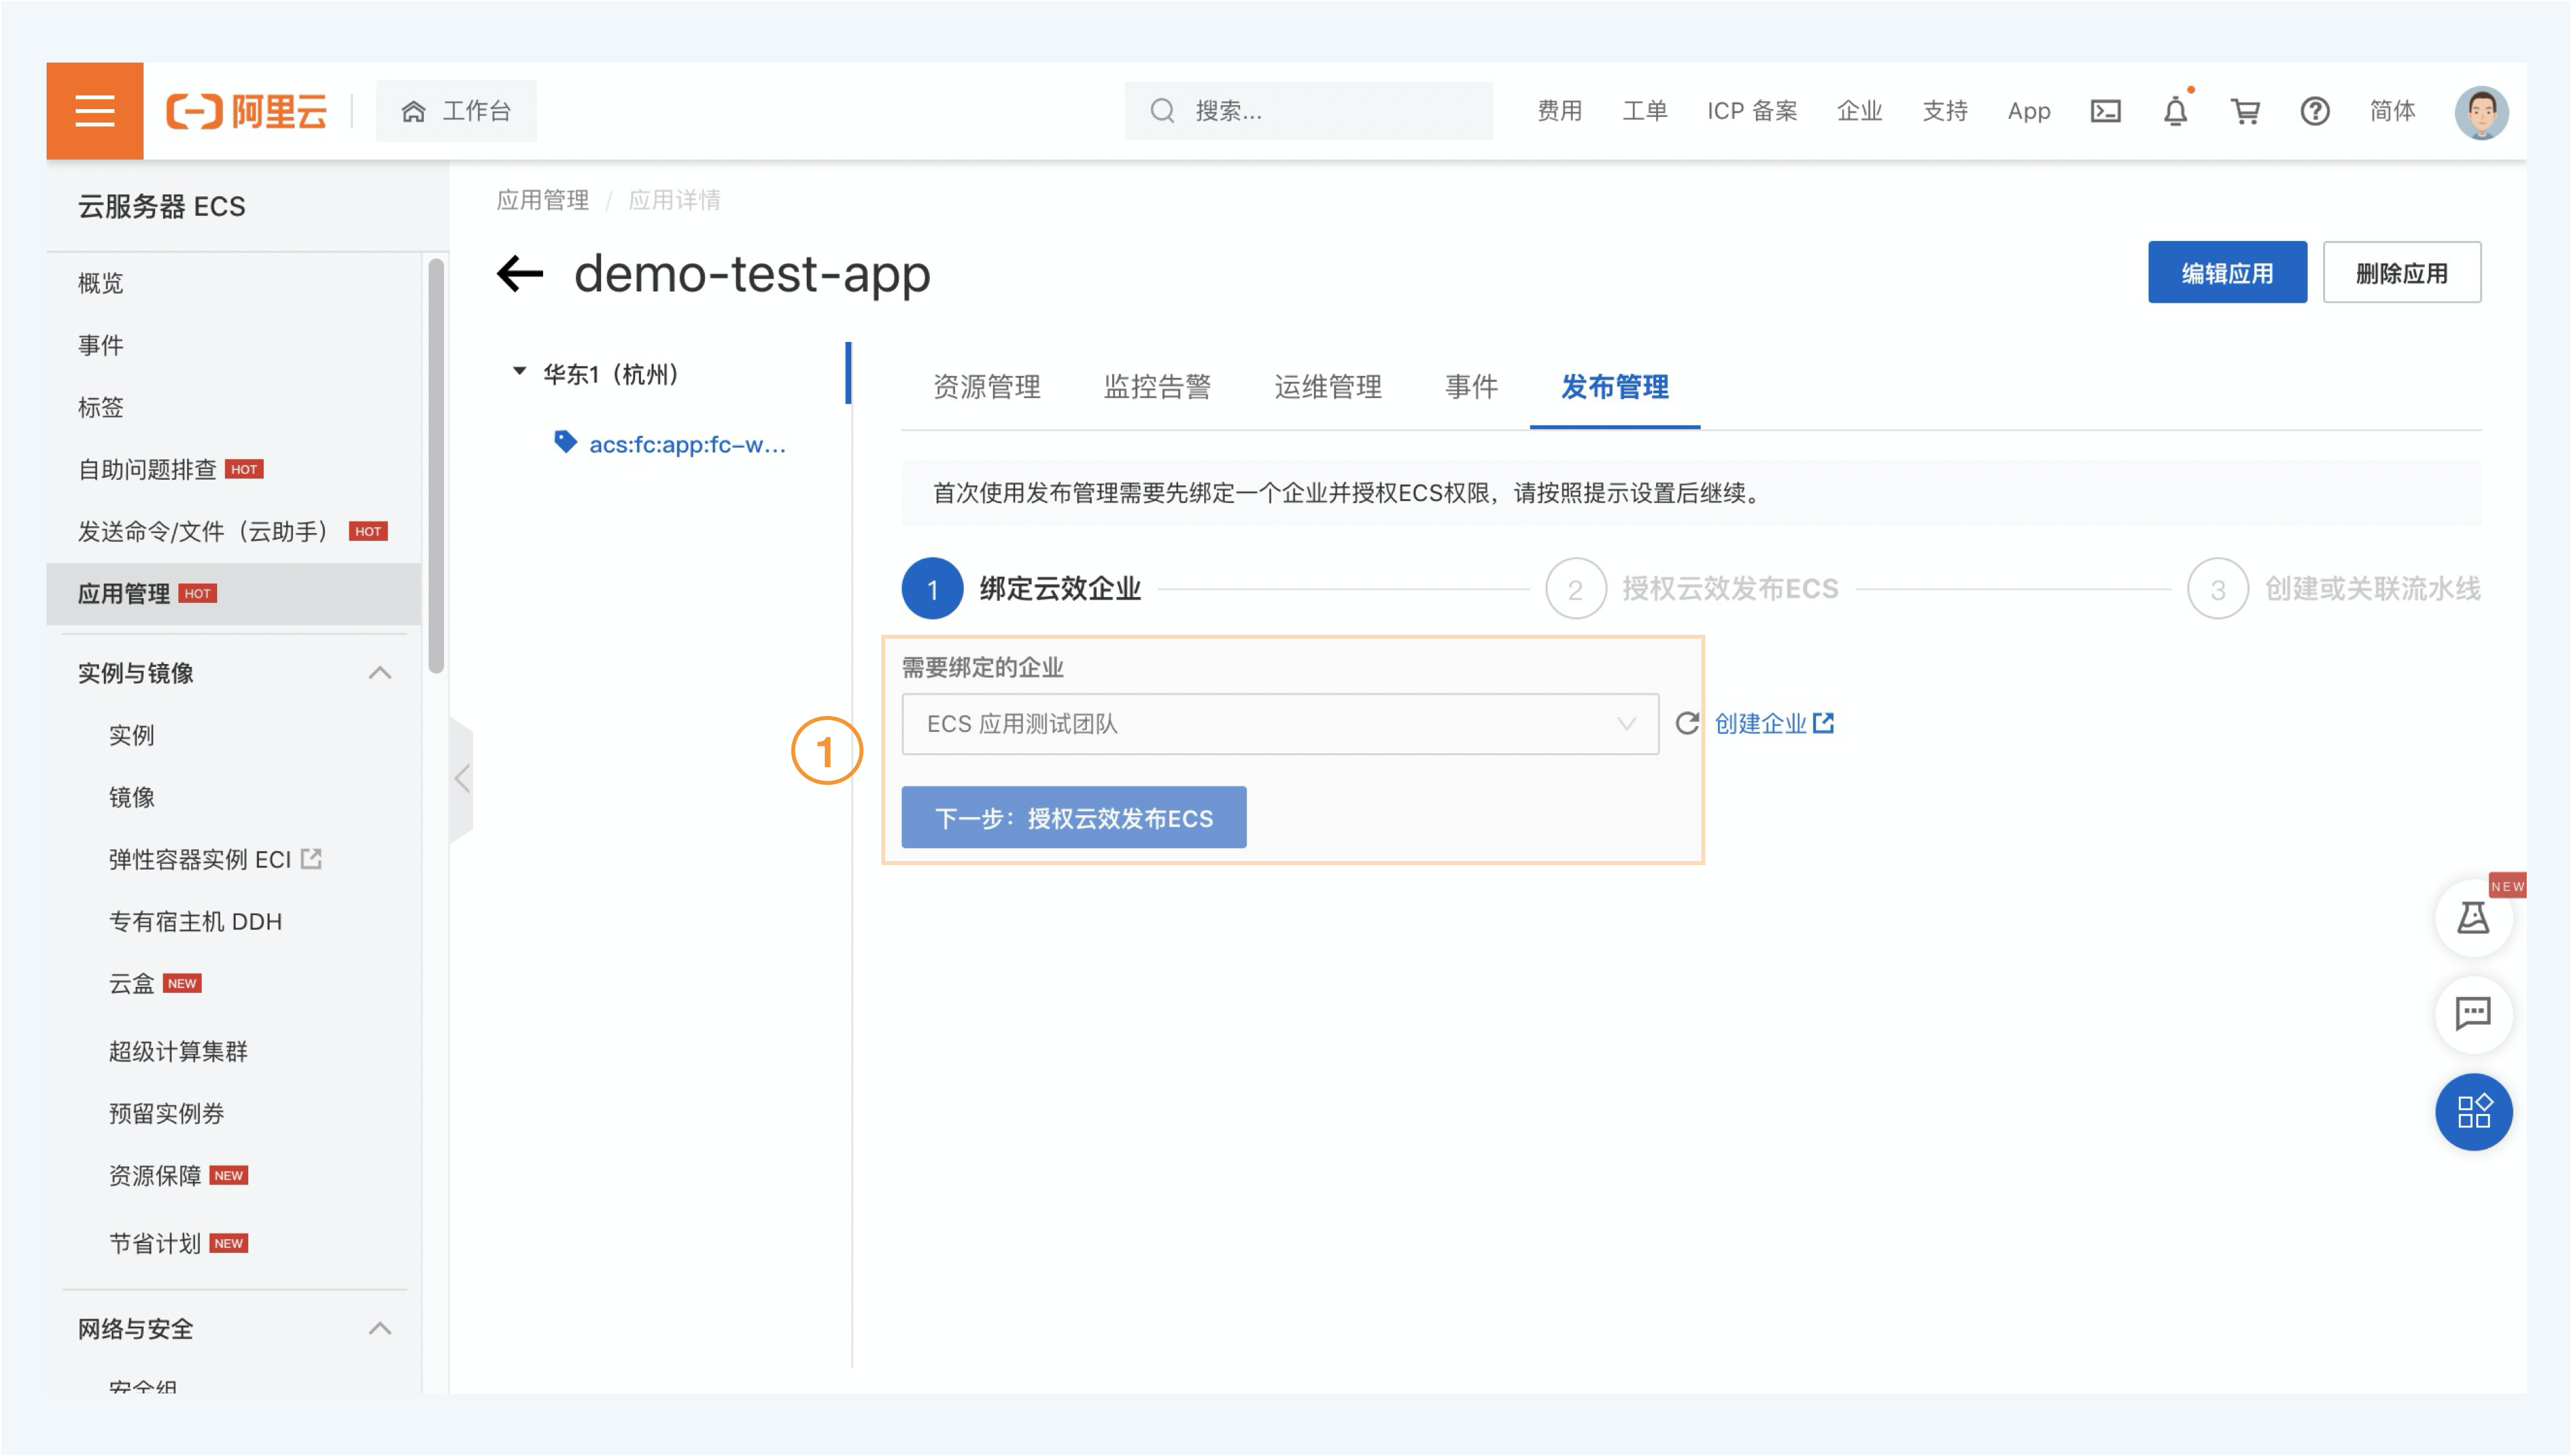The height and width of the screenshot is (1456, 2572).
Task: Click the tag icon beside acs:fc:app
Action: pos(565,442)
